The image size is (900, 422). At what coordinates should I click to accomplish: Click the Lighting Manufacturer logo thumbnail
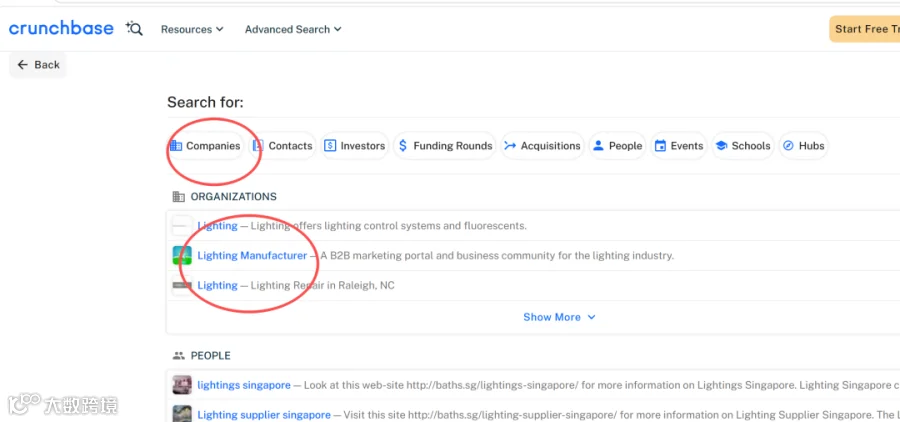point(183,255)
